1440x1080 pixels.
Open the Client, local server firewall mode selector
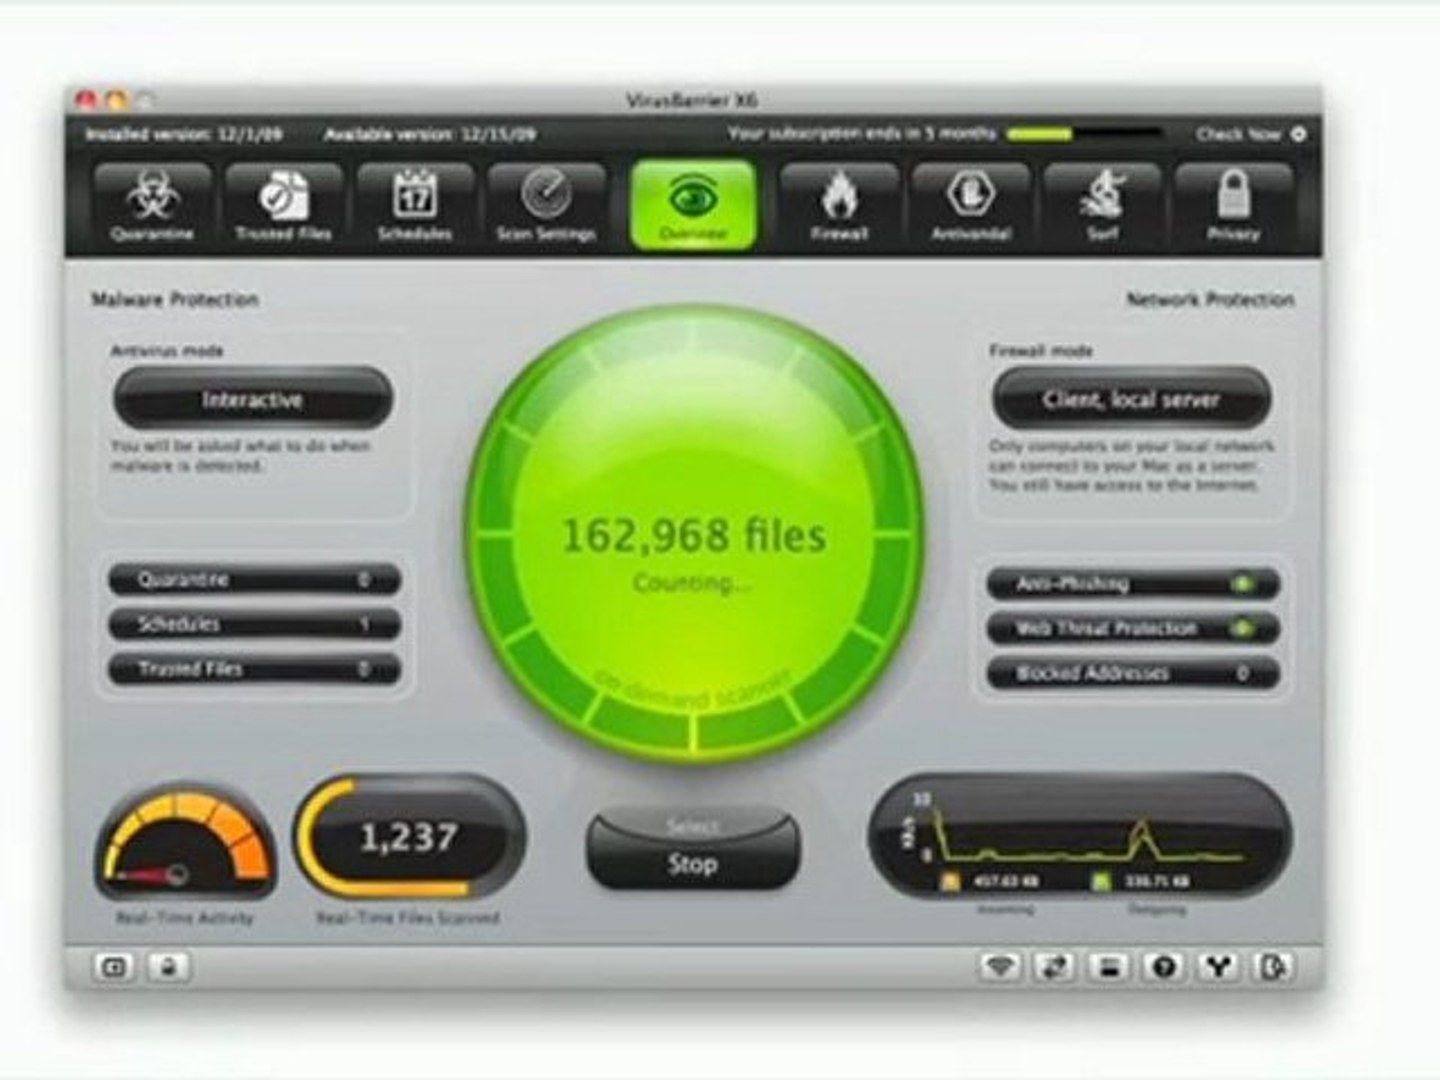(1131, 400)
